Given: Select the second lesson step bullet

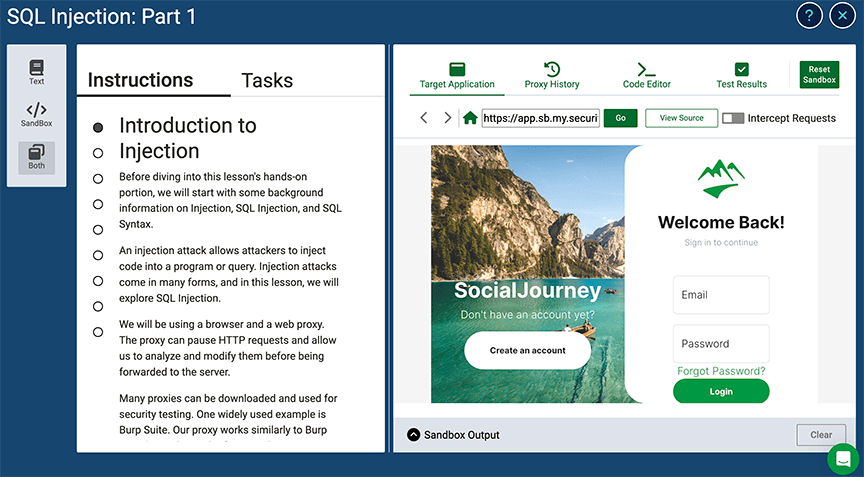Looking at the screenshot, I should pos(98,153).
